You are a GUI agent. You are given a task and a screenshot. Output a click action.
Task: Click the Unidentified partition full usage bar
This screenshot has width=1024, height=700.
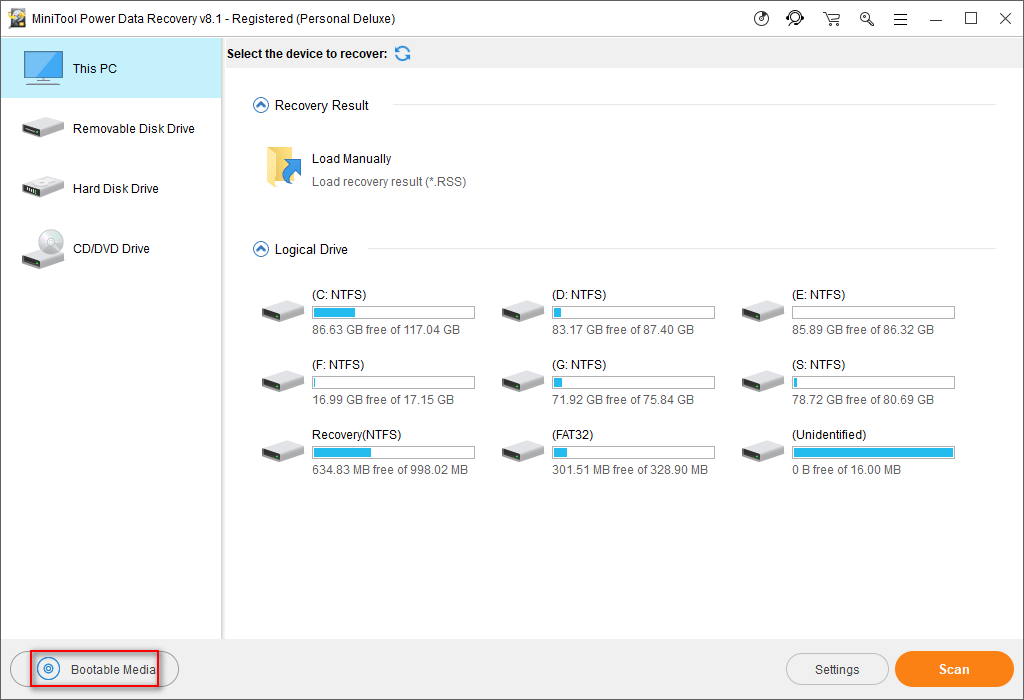873,453
